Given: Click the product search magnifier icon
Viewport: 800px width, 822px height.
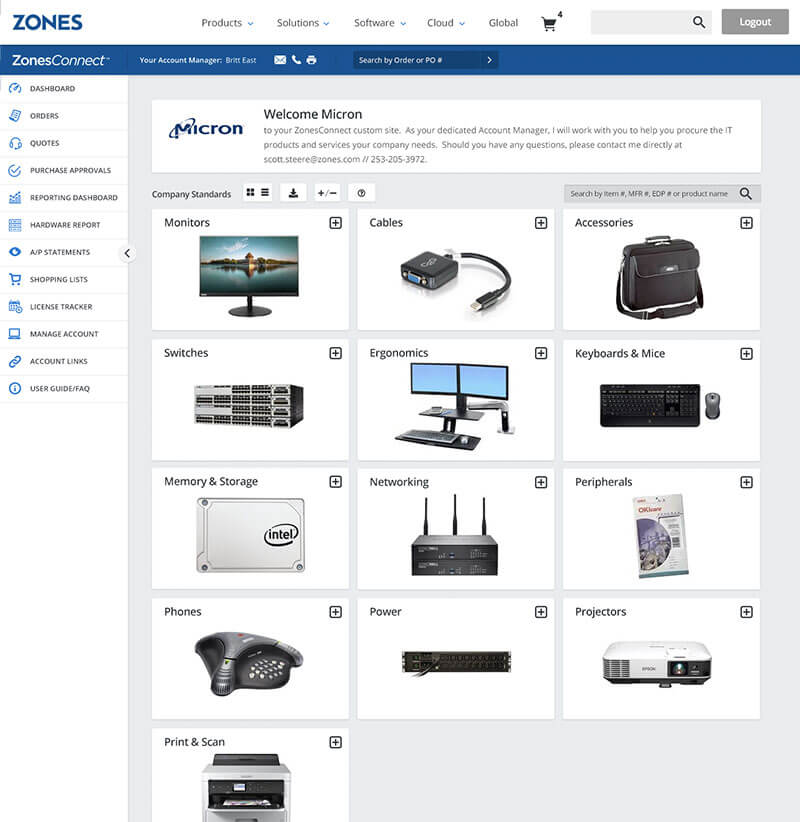Looking at the screenshot, I should [745, 193].
